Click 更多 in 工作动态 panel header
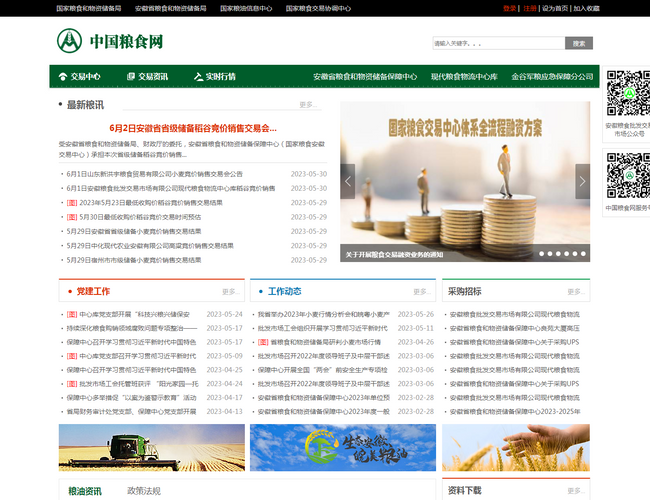Screen dimensions: 650x500 click(x=422, y=291)
